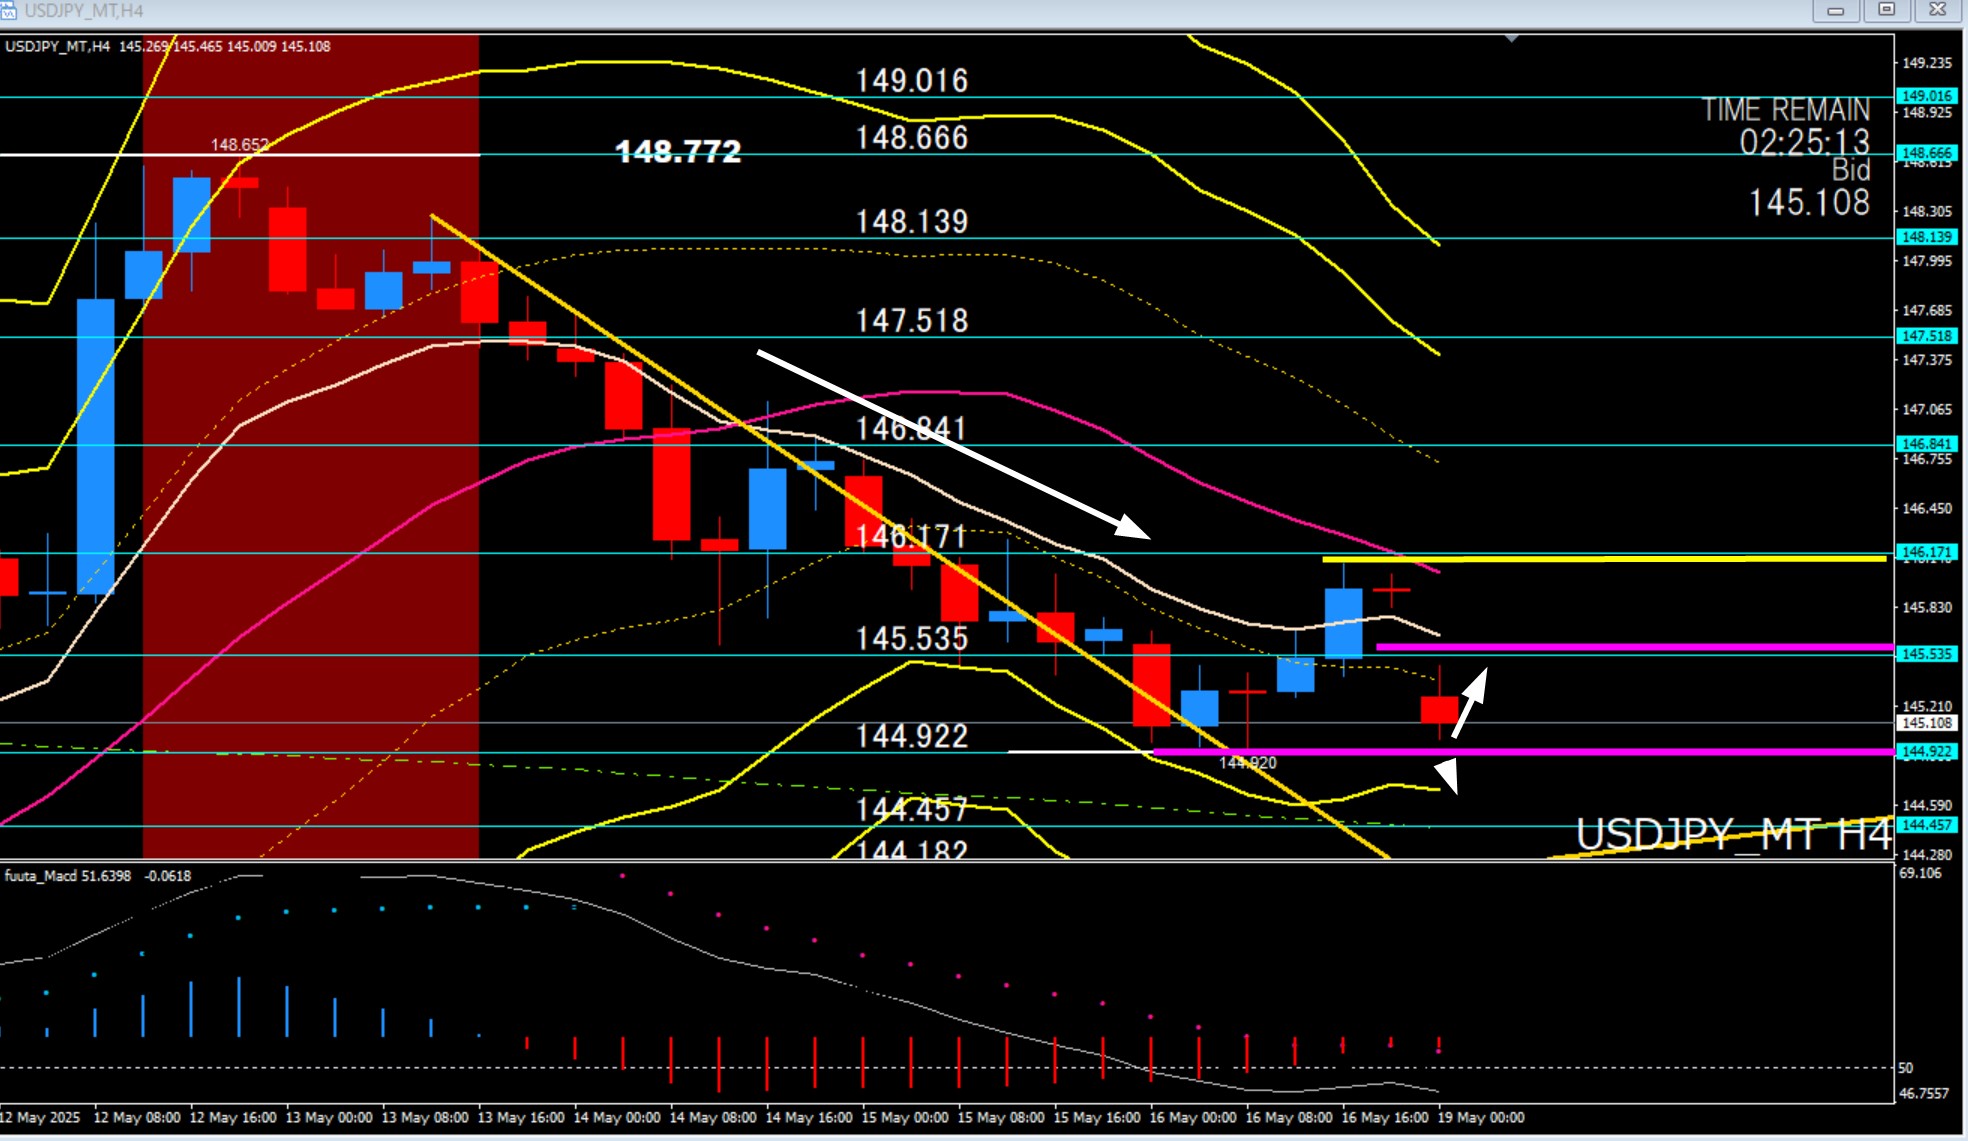Click the cyan 144.457 price axis tag
Screen dimensions: 1968x1141
(x=1927, y=825)
